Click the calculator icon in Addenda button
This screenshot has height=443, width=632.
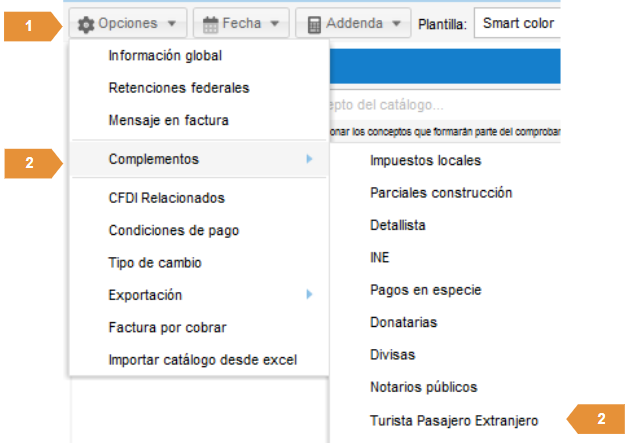point(315,23)
